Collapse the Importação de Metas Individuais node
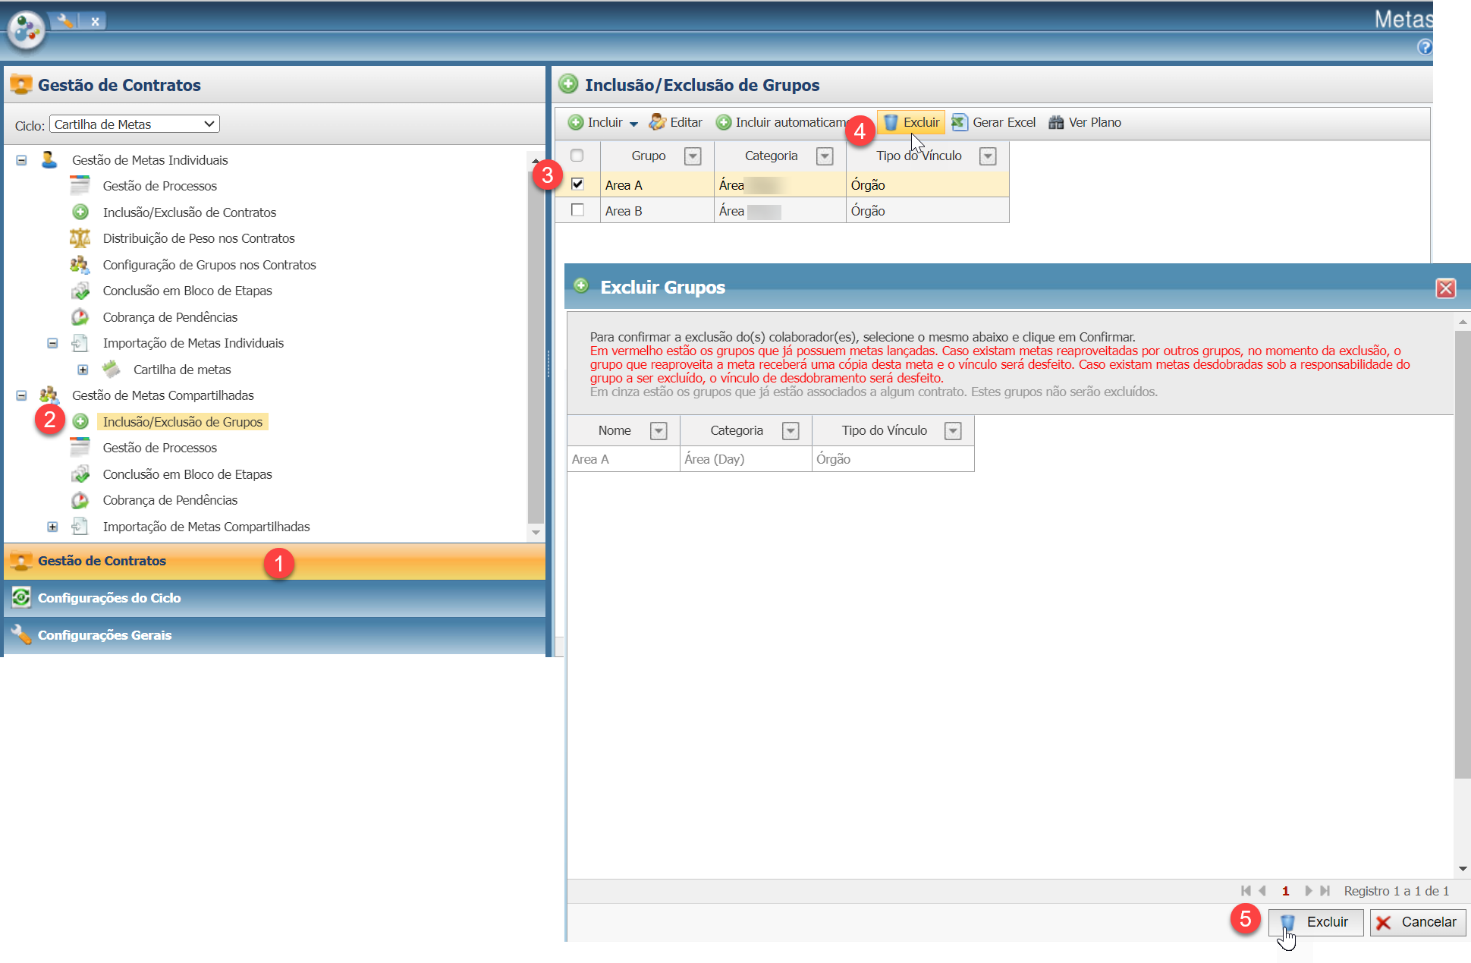The height and width of the screenshot is (963, 1471). pos(52,343)
